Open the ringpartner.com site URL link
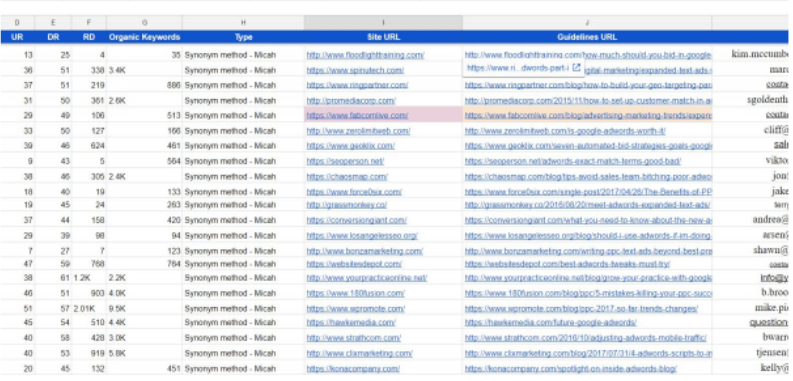 [x=357, y=86]
